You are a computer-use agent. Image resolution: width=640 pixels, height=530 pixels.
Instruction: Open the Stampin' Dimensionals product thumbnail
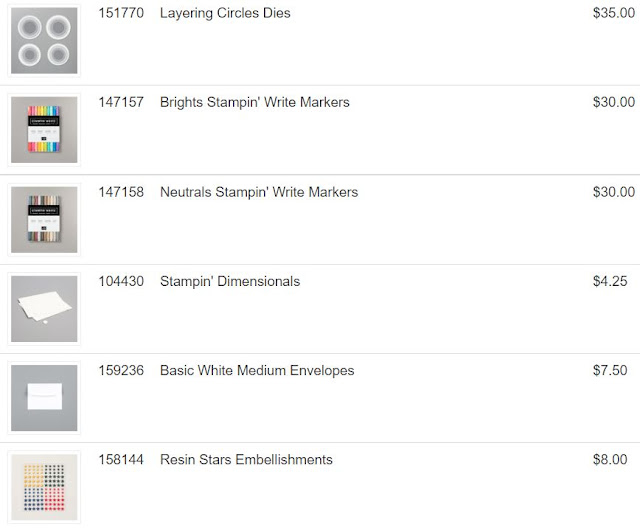pyautogui.click(x=44, y=309)
